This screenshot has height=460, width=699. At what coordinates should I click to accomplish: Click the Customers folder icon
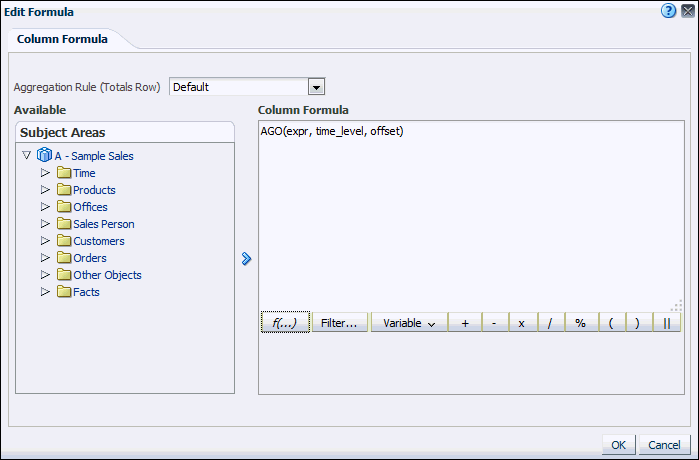click(x=64, y=241)
